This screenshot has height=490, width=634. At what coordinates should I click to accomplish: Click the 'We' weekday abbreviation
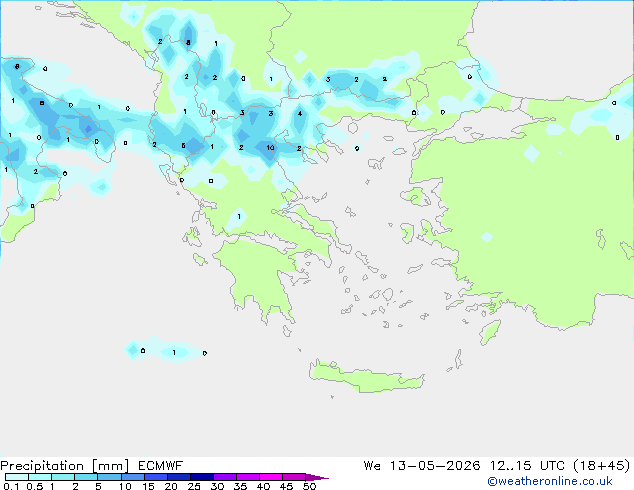click(372, 466)
